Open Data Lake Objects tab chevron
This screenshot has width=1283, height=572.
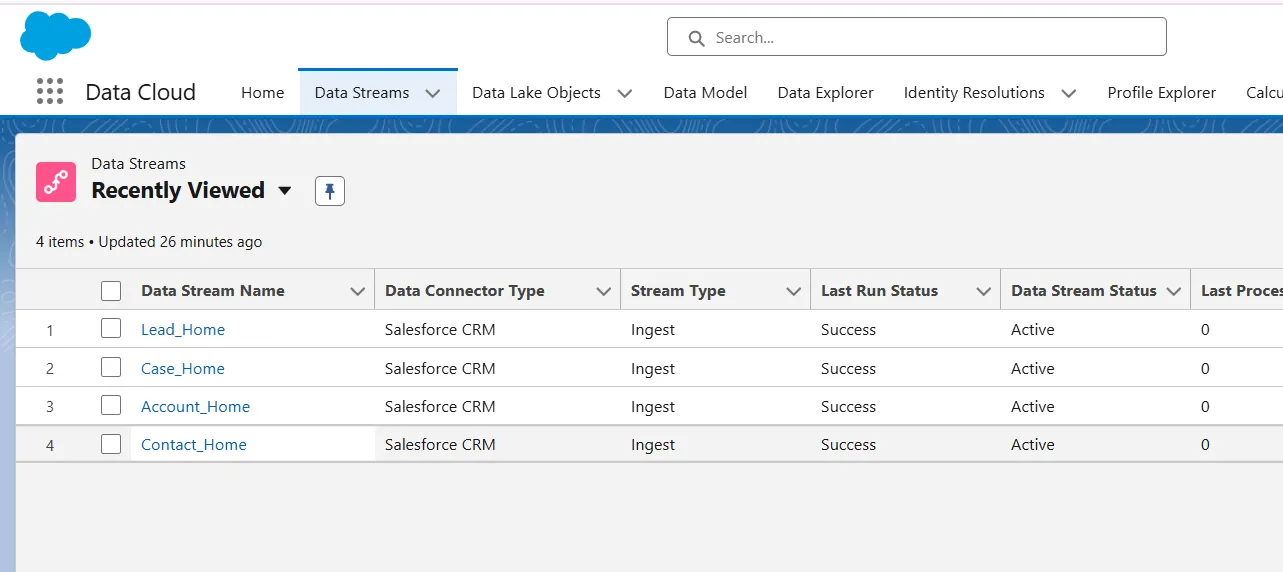[x=625, y=93]
